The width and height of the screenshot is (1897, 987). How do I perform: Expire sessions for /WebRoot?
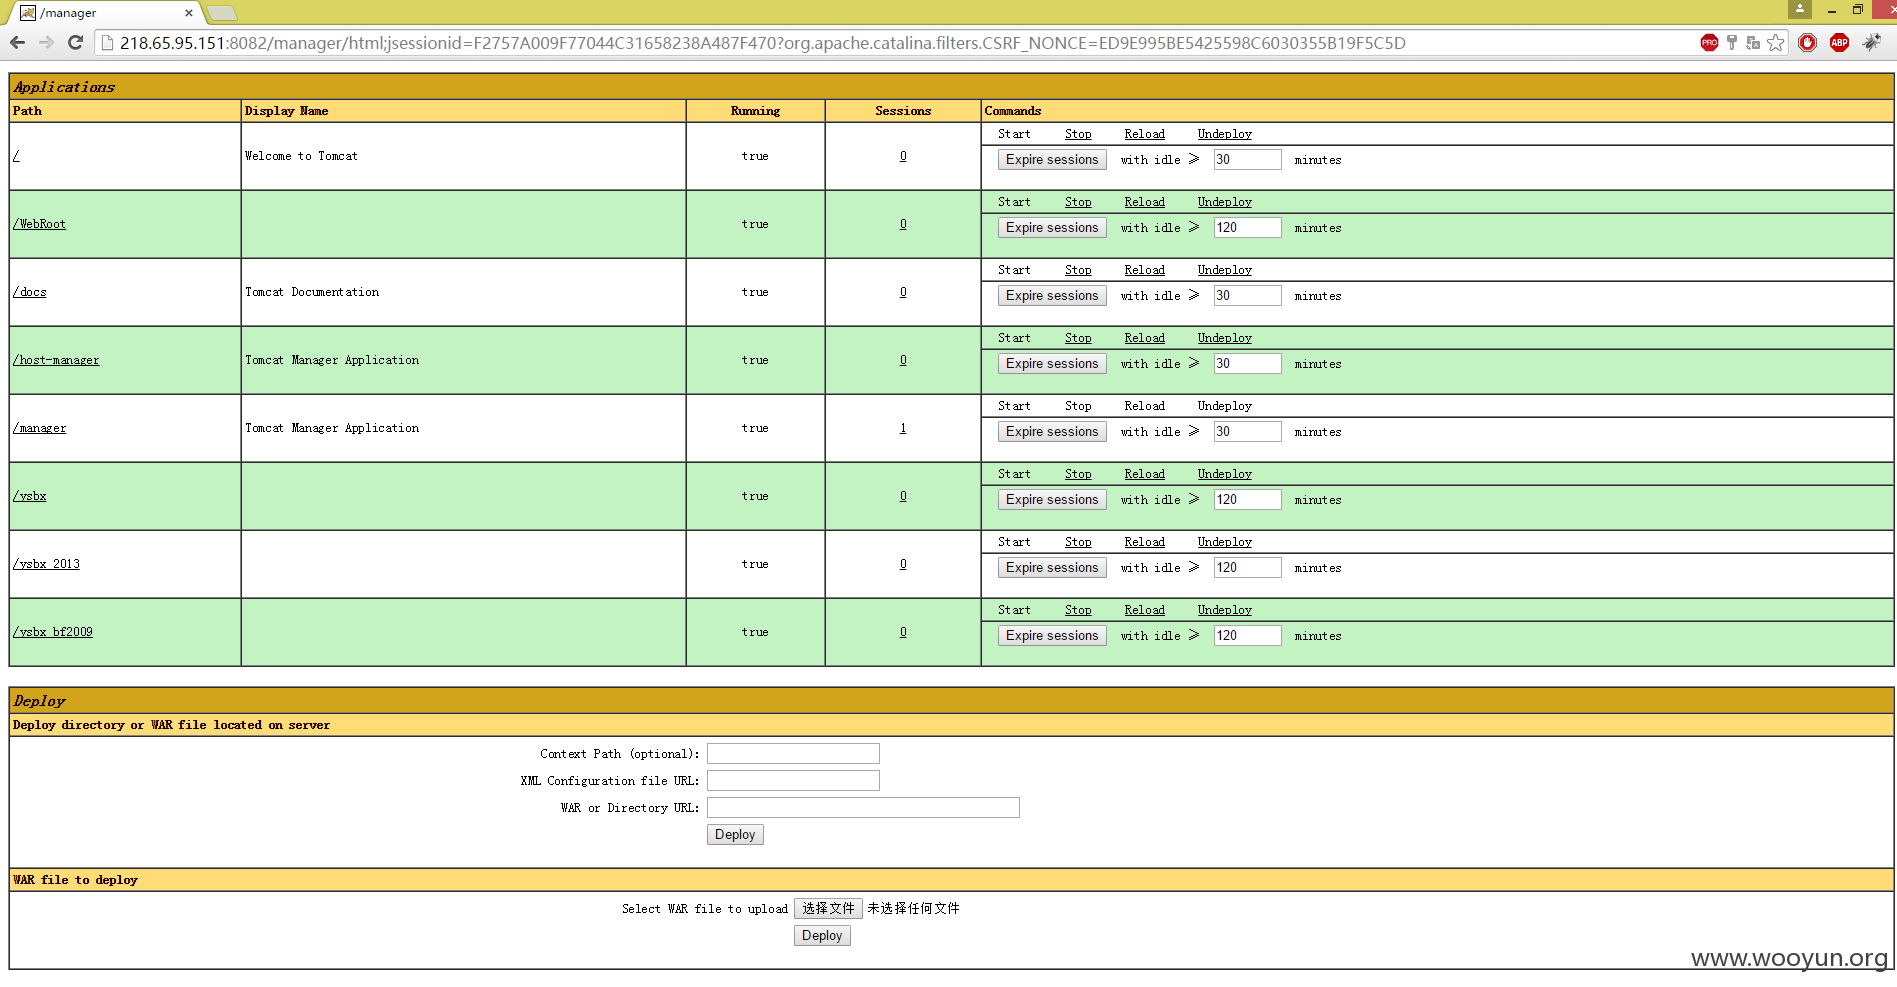point(1052,228)
